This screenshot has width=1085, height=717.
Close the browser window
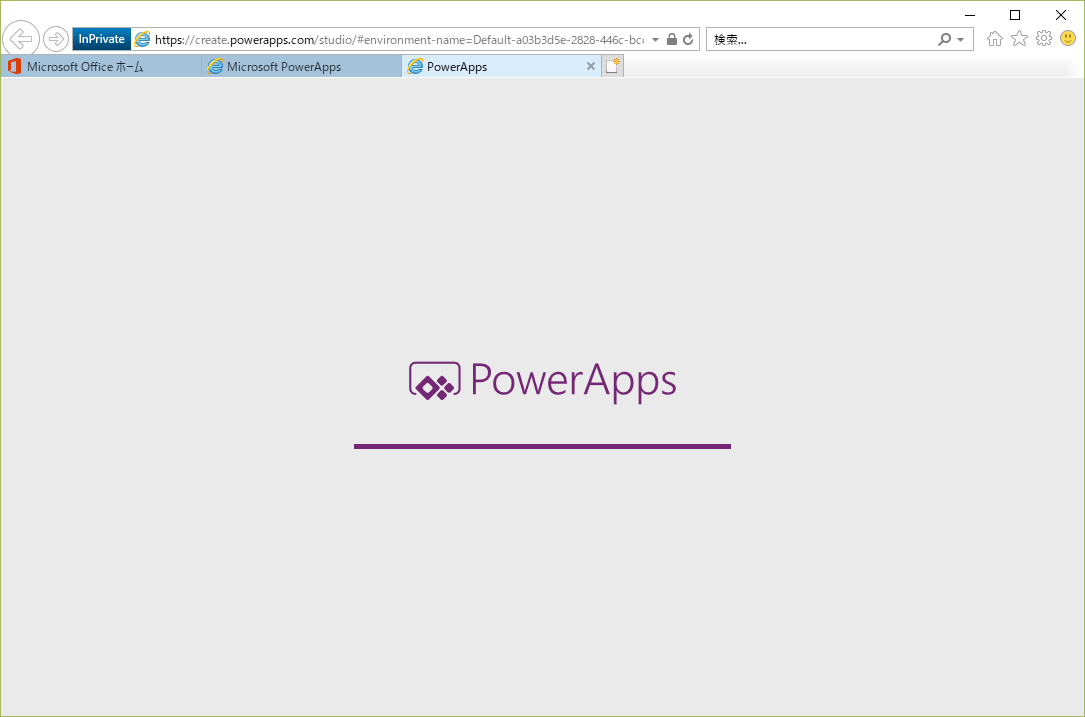[x=1061, y=15]
